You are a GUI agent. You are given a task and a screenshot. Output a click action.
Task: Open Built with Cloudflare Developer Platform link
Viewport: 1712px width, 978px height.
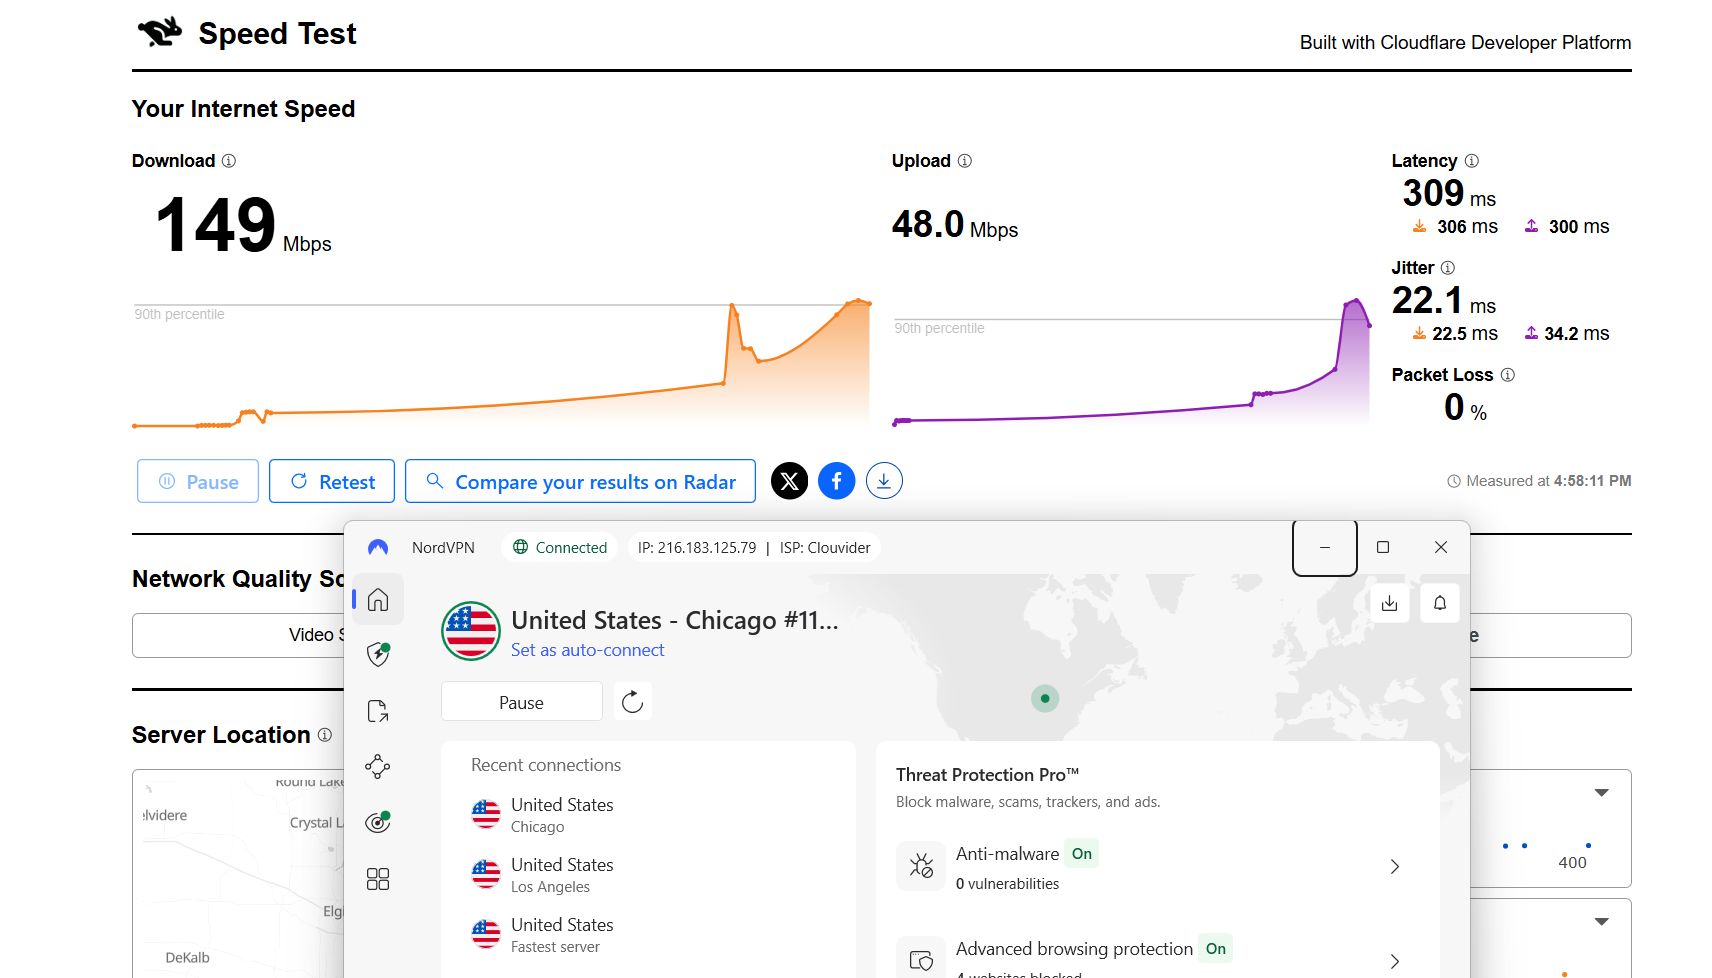[x=1465, y=42]
